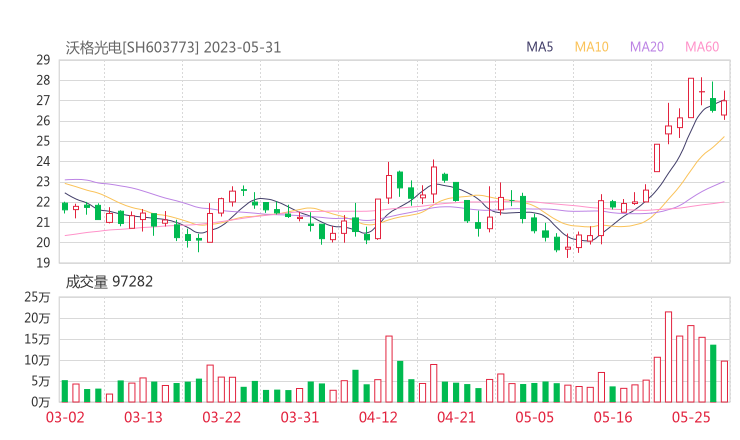Click the 05-25 date axis label
The image size is (740, 440).
pos(691,417)
